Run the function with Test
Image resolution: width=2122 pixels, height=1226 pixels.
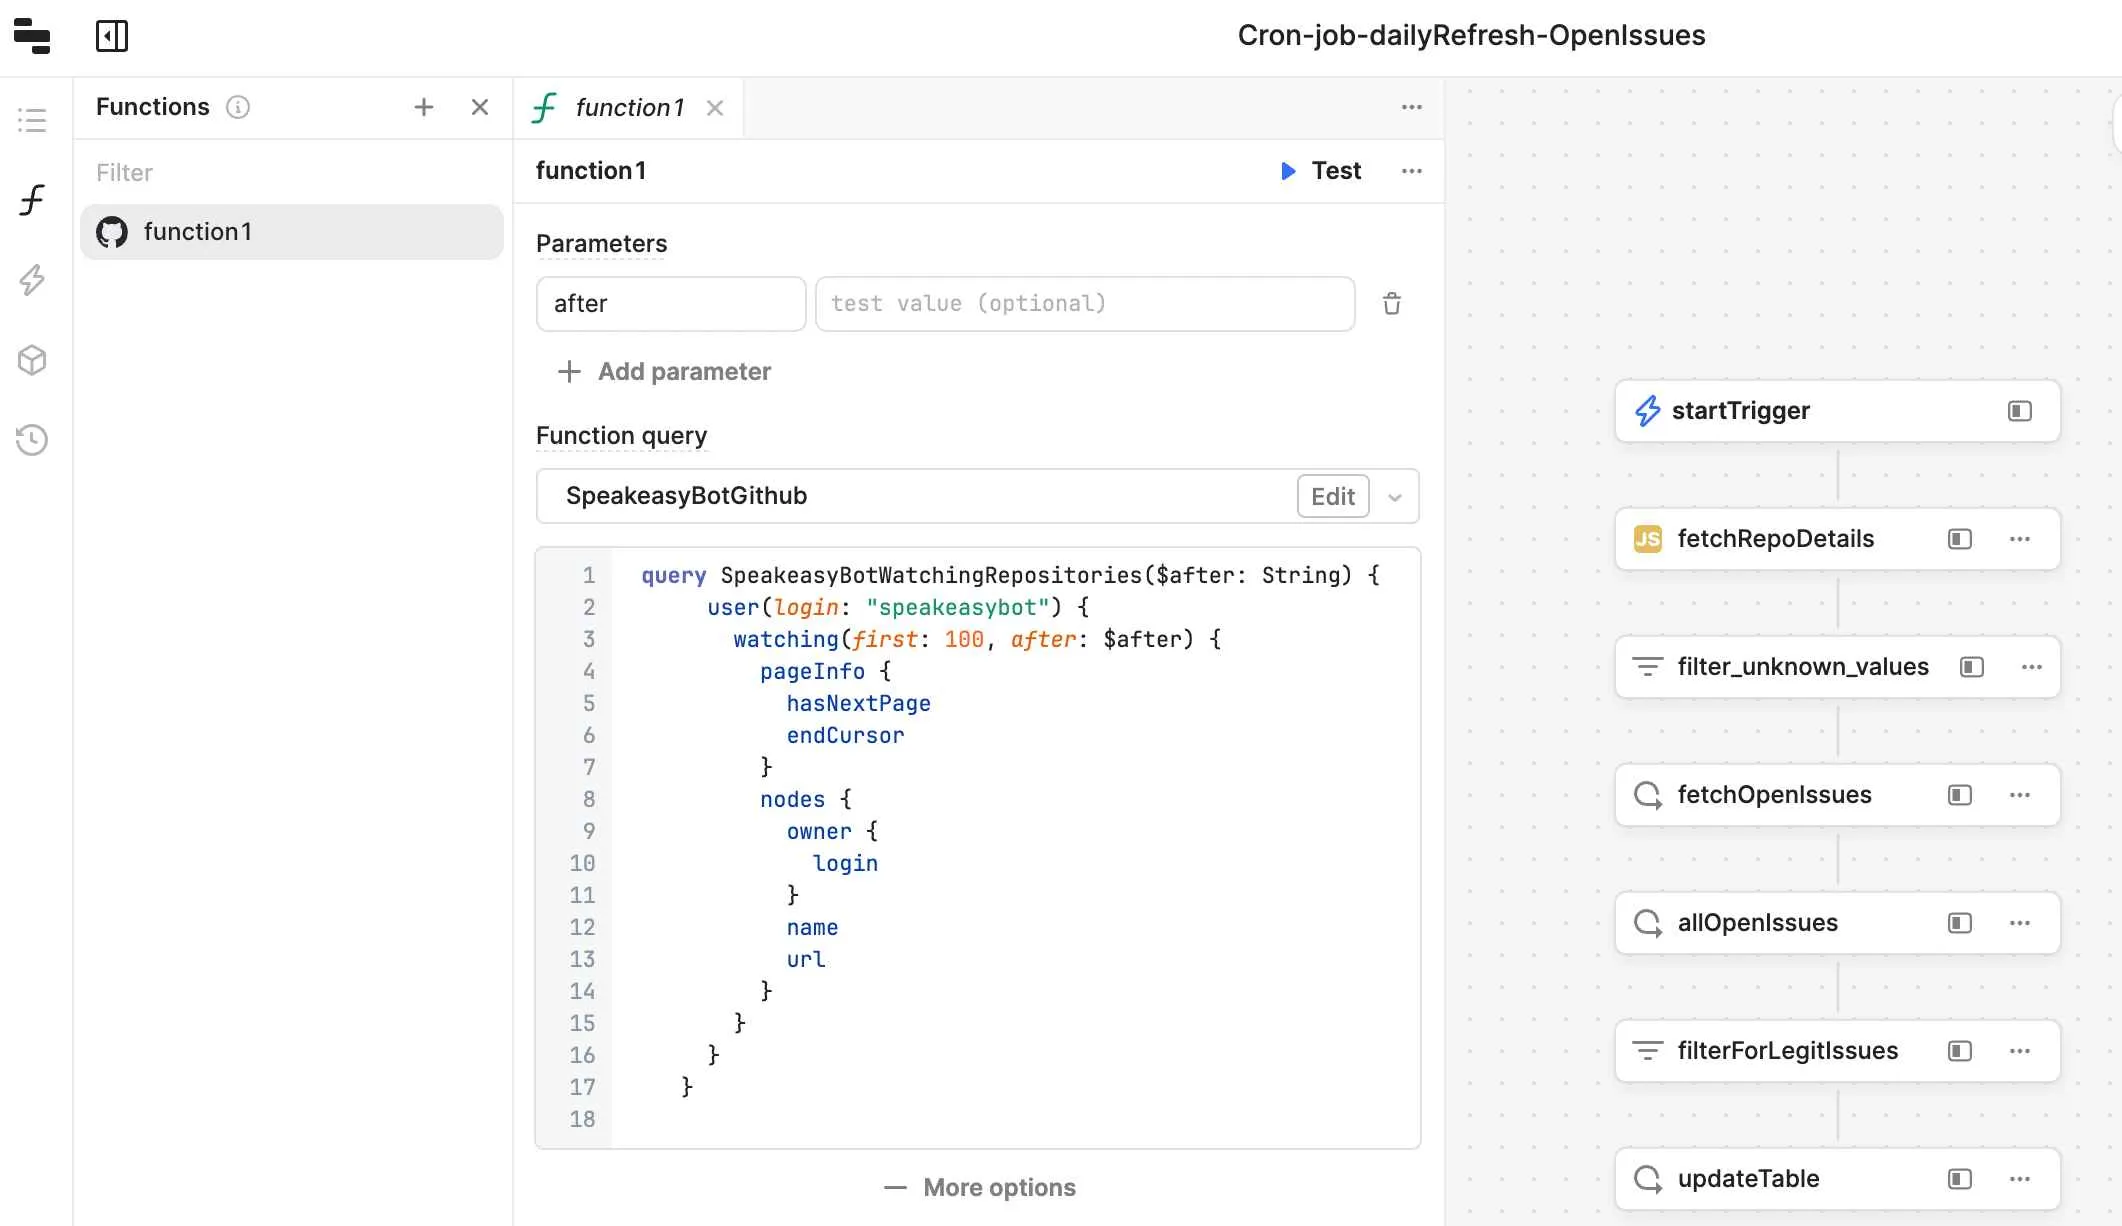point(1321,171)
